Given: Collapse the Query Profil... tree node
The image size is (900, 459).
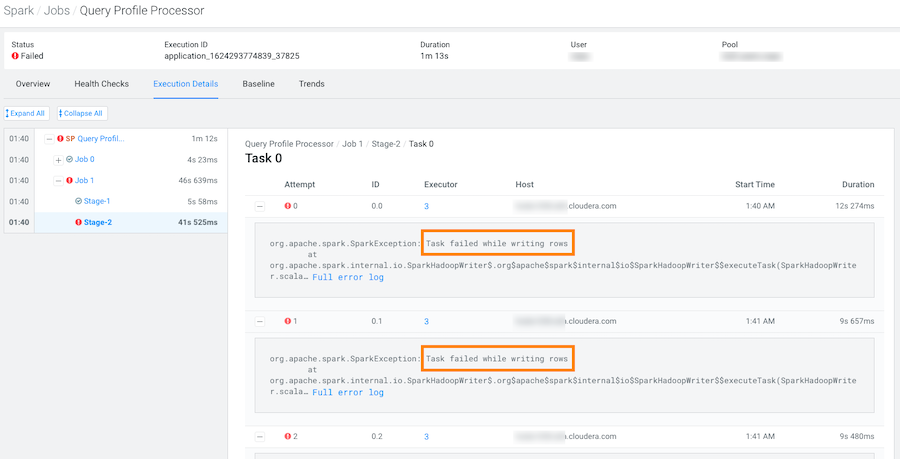Looking at the screenshot, I should pos(49,139).
